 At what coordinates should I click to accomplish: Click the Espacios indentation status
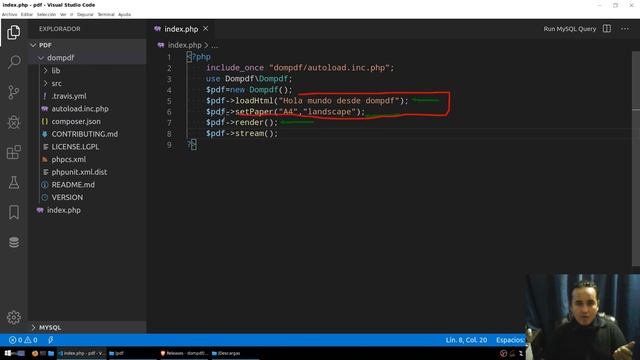[x=510, y=340]
